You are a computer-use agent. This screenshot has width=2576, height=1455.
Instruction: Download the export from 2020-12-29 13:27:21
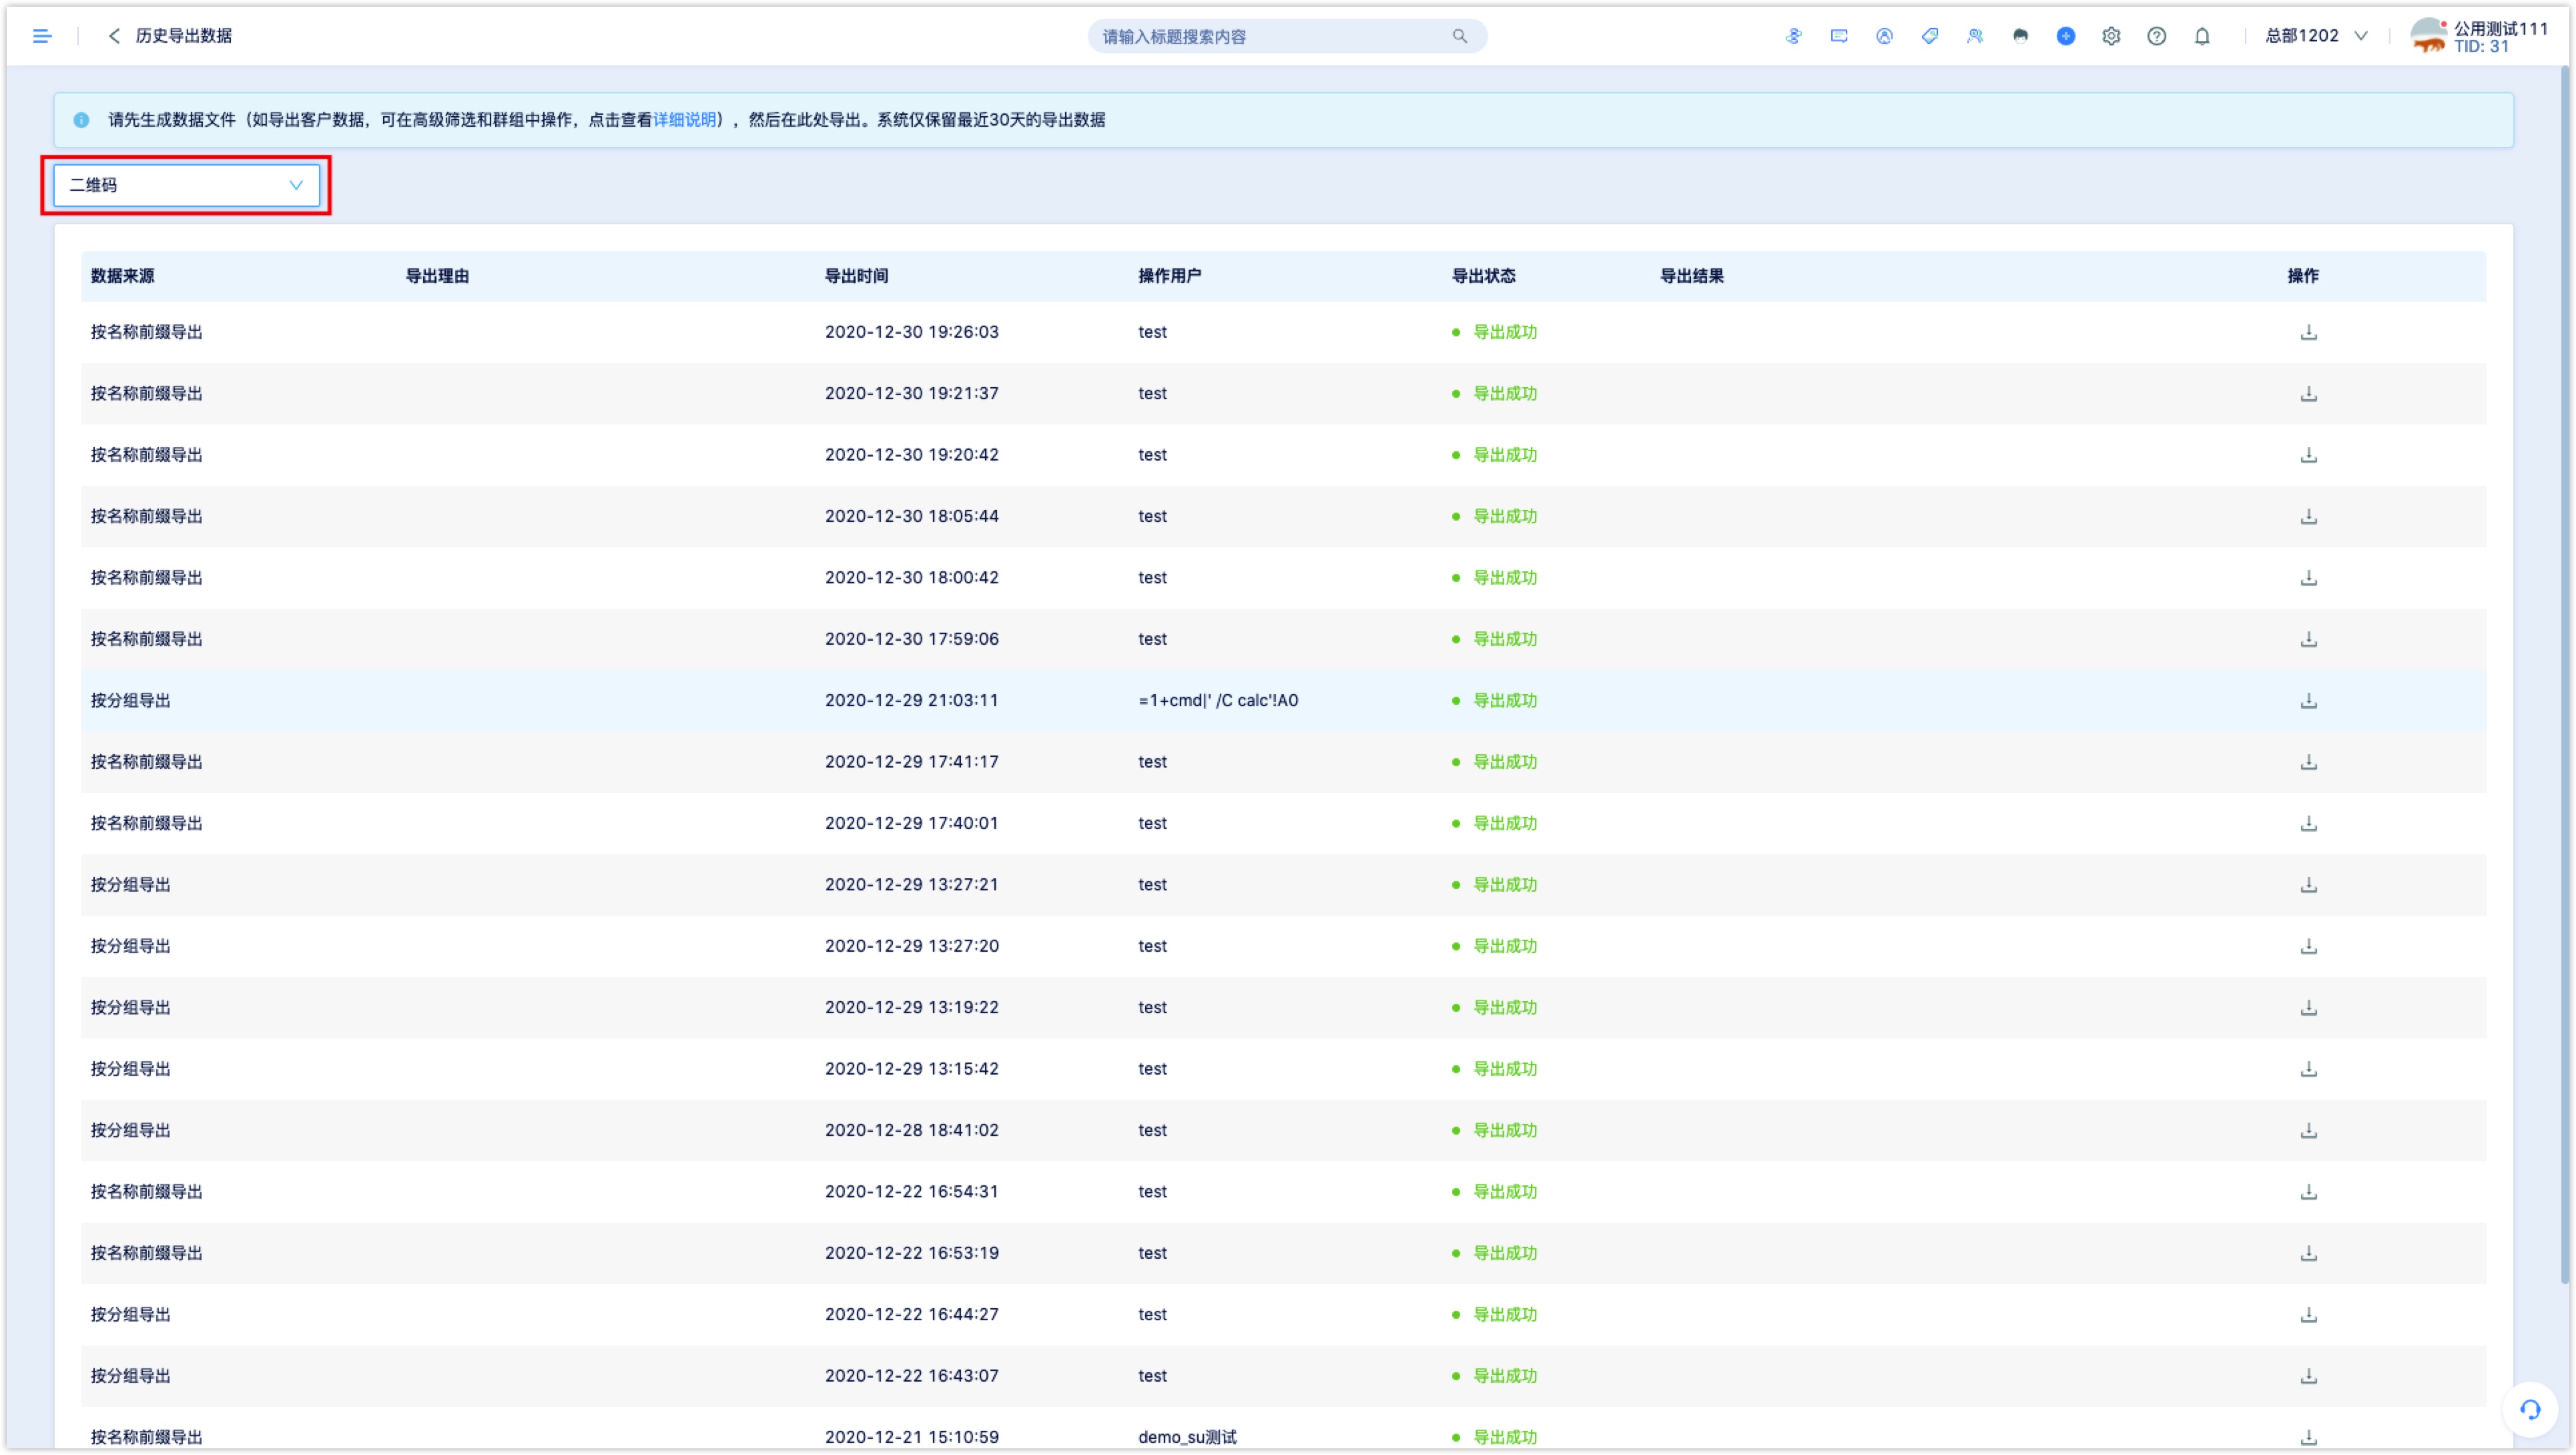(x=2308, y=884)
